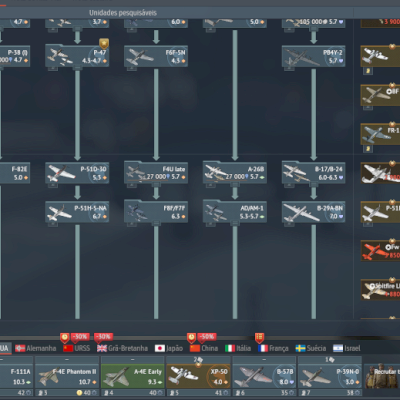This screenshot has width=400, height=400.
Task: Switch to the França nation tab
Action: click(x=273, y=348)
